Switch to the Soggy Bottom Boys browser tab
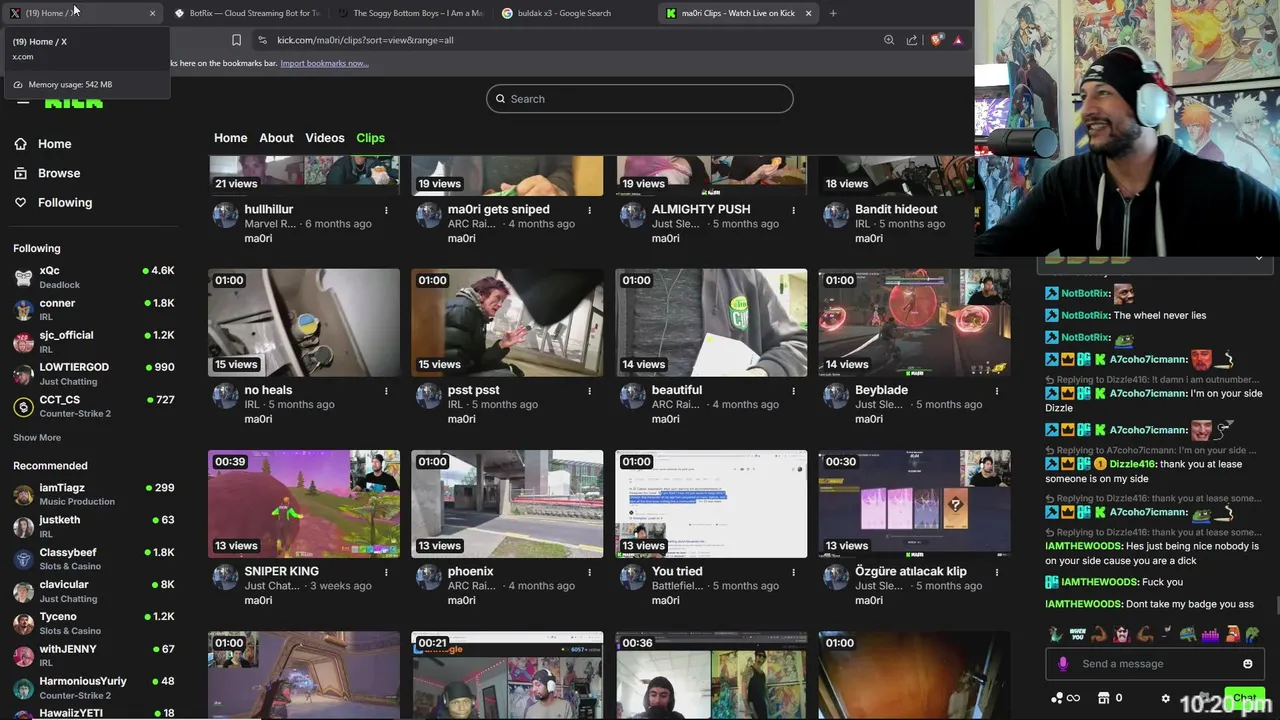 click(x=410, y=13)
